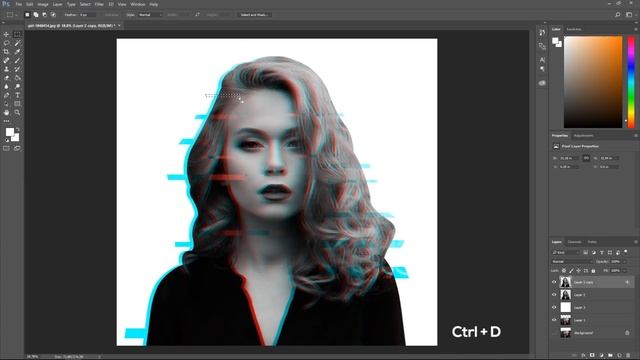Viewport: 640px width, 360px height.
Task: Show the Background layer via visibility box
Action: point(554,333)
